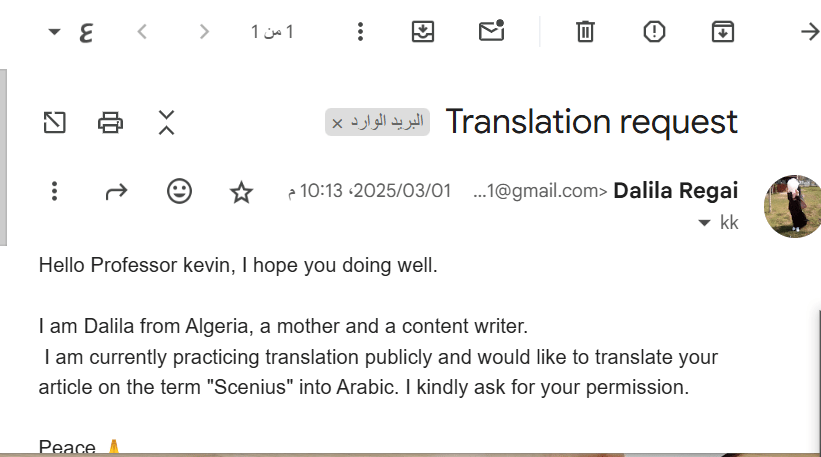Toggle collapse all for the conversation
Viewport: 821px width, 457px height.
pyautogui.click(x=166, y=123)
